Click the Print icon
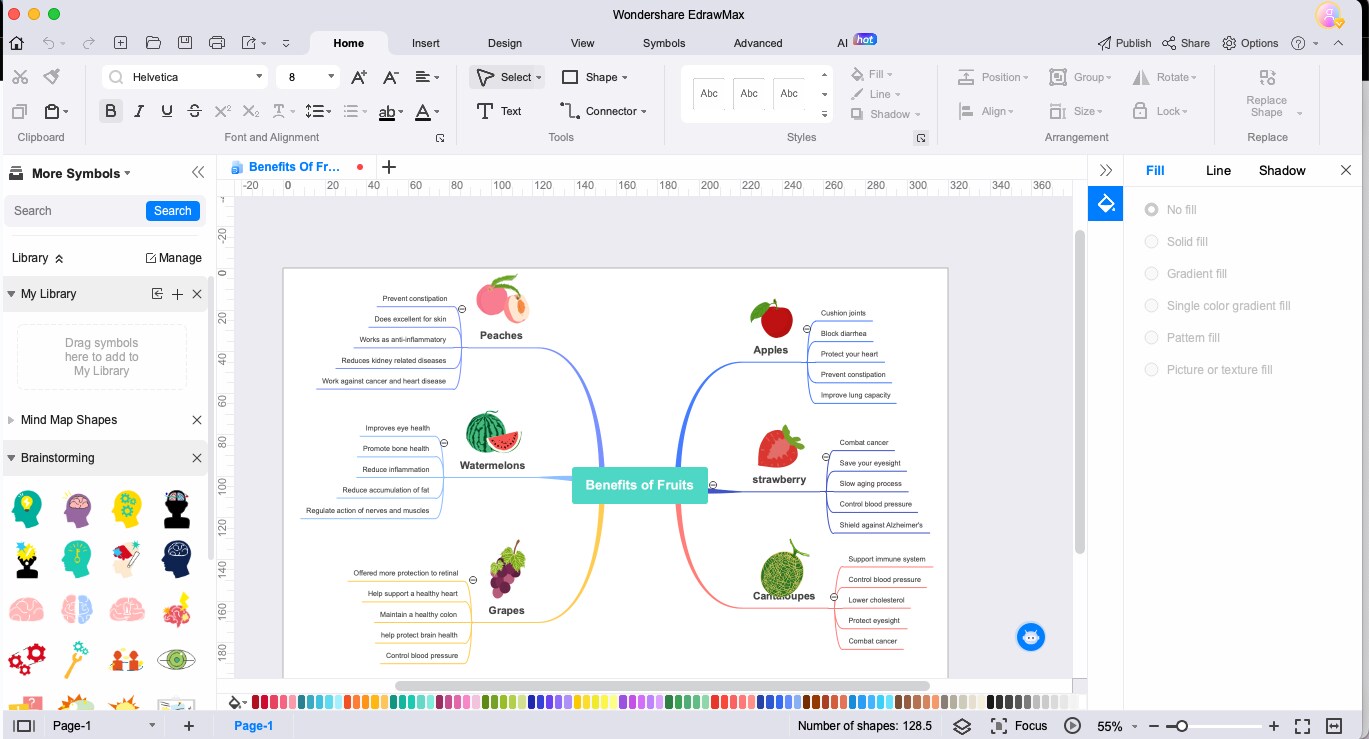The height and width of the screenshot is (739, 1369). pyautogui.click(x=217, y=43)
